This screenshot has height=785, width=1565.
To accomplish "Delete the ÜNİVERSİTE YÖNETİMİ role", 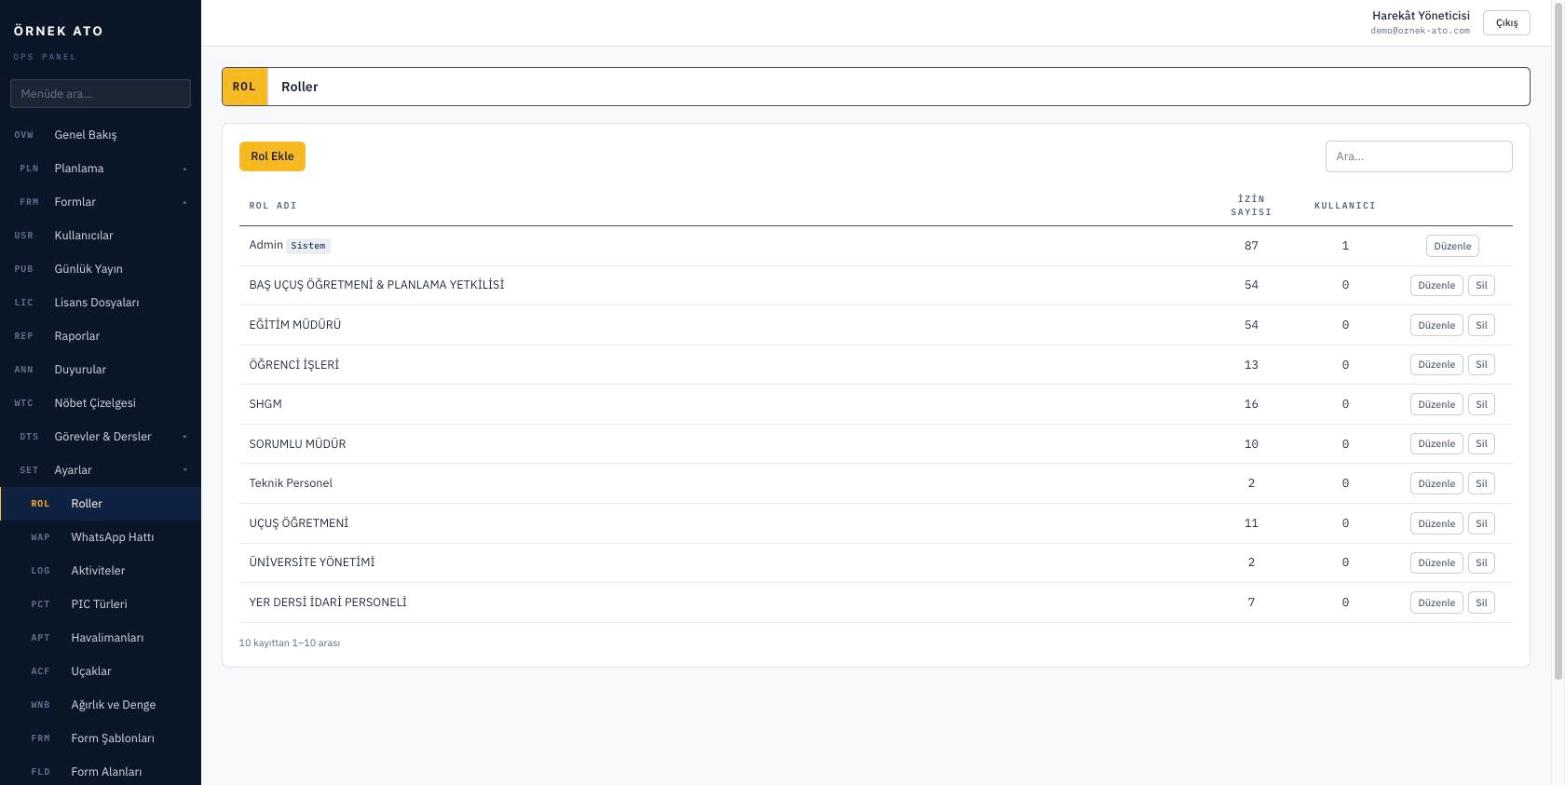I will (1481, 563).
